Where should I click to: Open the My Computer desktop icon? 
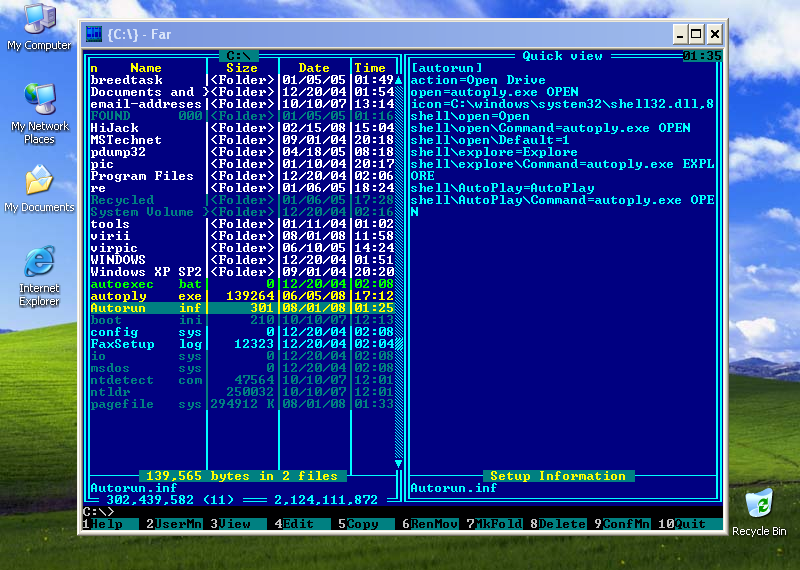tap(39, 27)
